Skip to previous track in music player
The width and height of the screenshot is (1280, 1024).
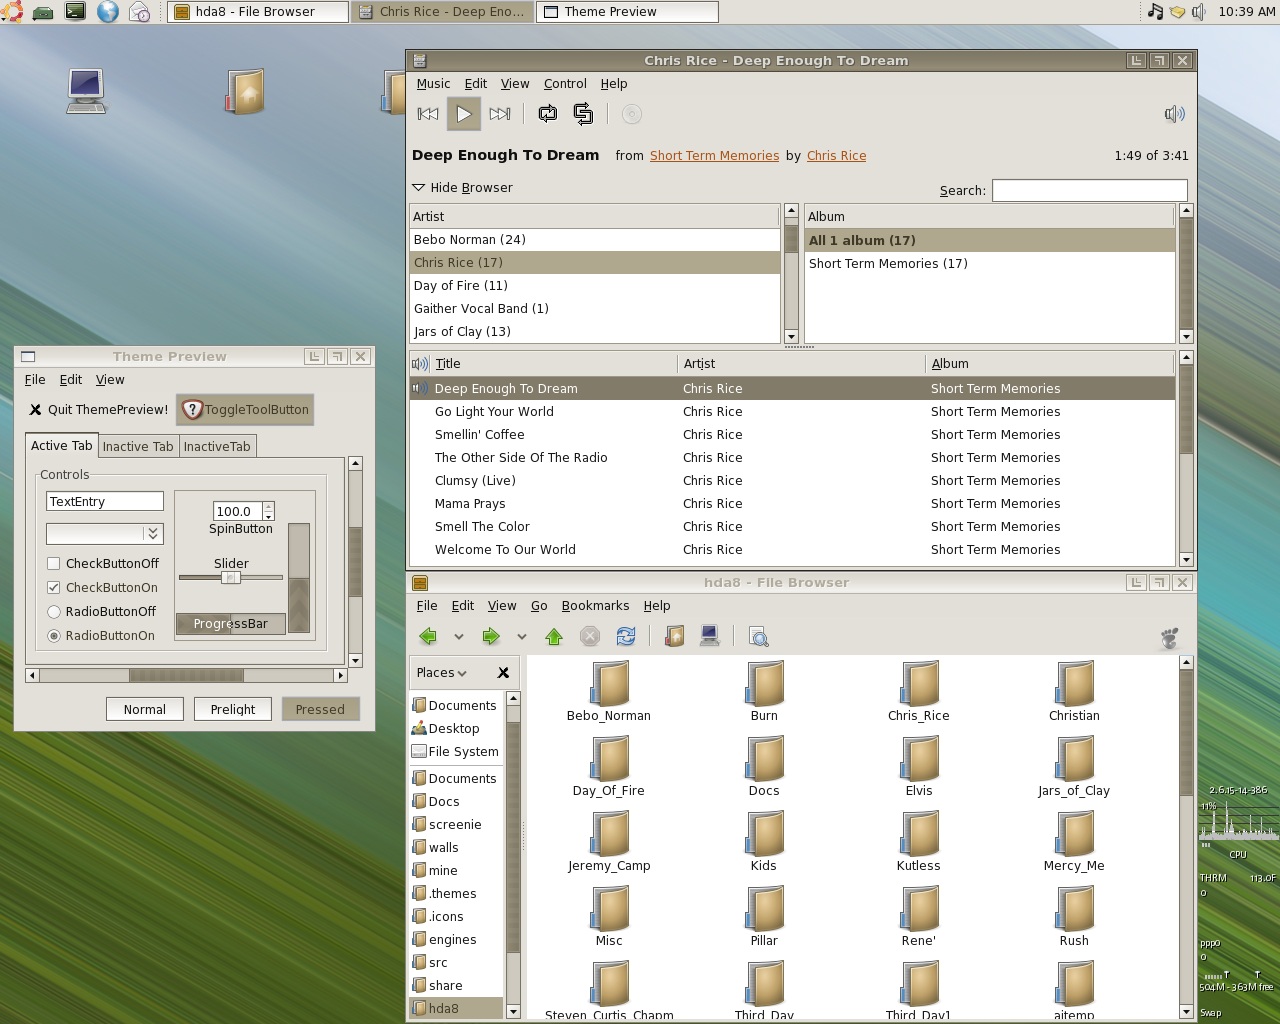point(428,114)
